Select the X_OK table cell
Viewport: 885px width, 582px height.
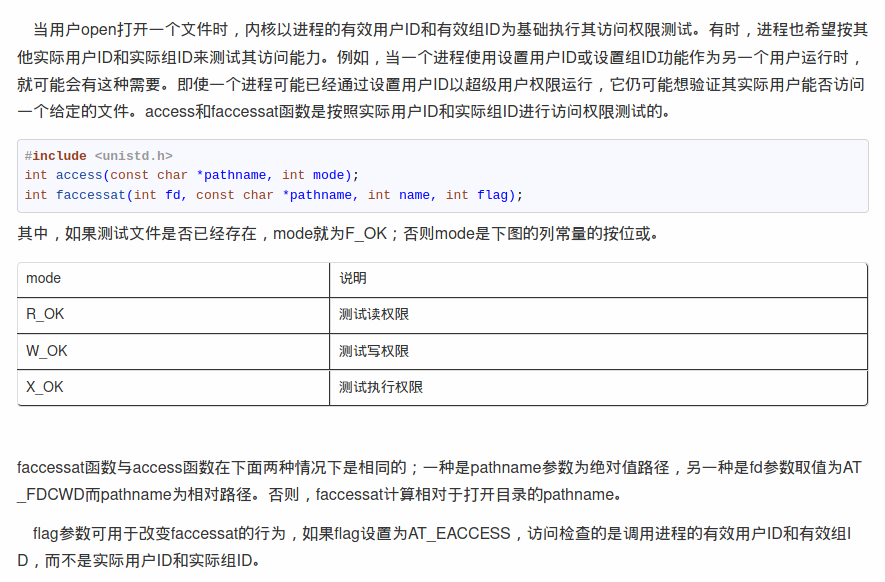pyautogui.click(x=43, y=387)
